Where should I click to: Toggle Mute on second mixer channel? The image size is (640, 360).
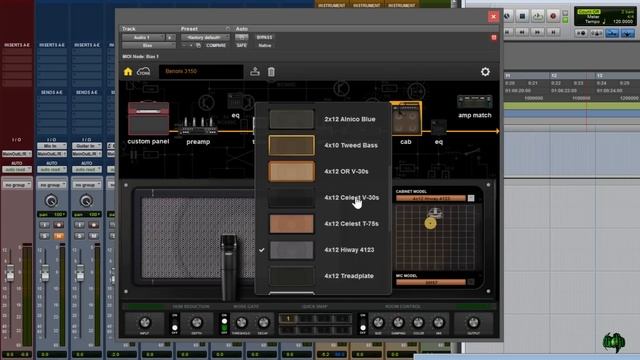[58, 236]
